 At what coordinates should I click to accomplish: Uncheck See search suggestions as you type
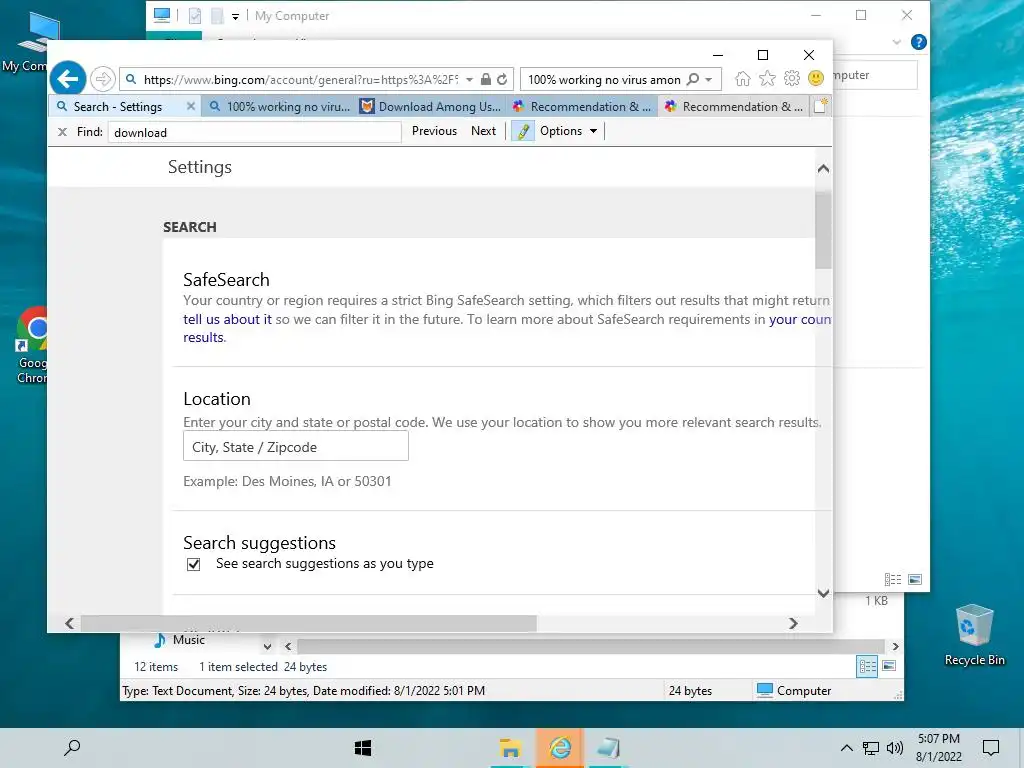click(x=193, y=564)
